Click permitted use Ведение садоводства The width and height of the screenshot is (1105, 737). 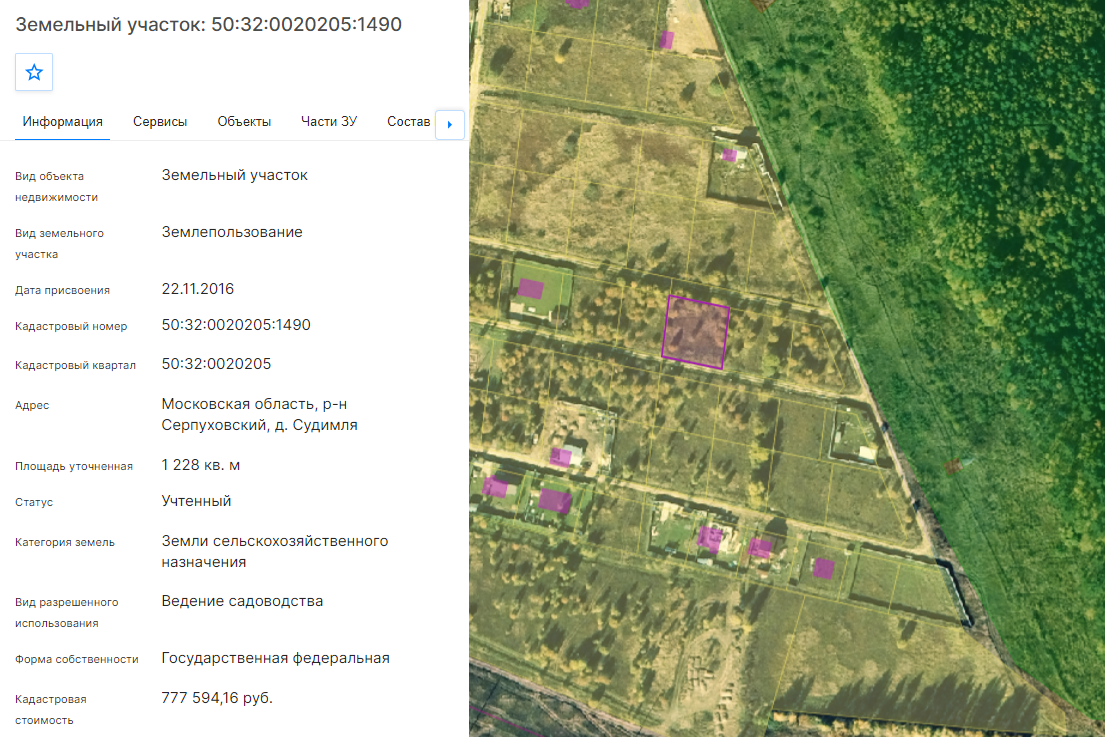click(242, 601)
